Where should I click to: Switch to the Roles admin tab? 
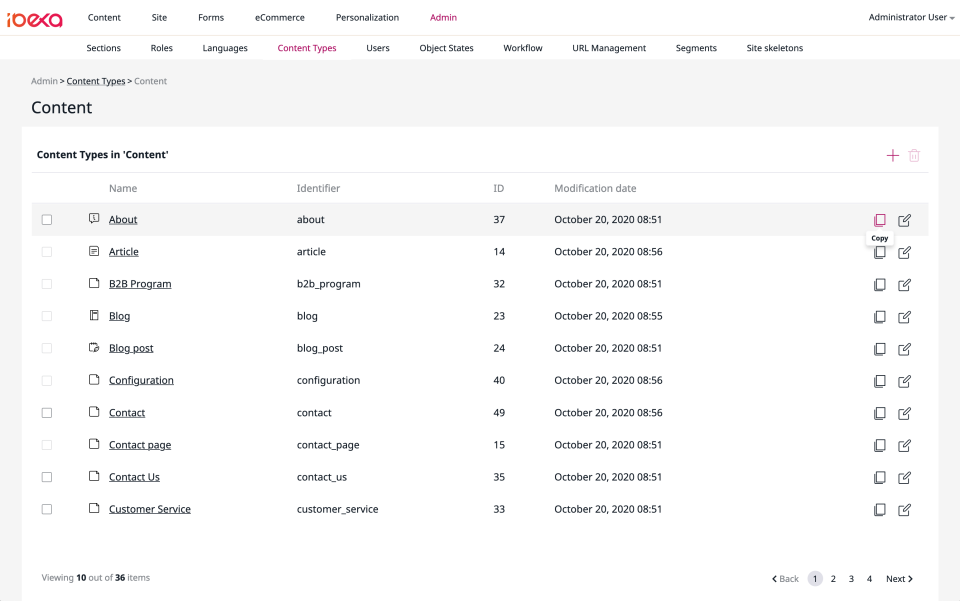(x=161, y=48)
